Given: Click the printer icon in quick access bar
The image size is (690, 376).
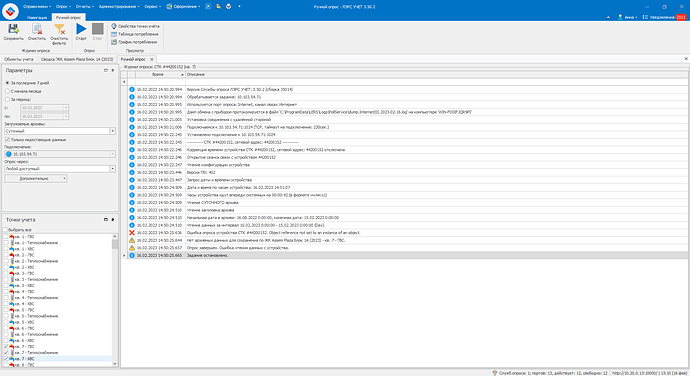Looking at the screenshot, I should click(x=228, y=7).
